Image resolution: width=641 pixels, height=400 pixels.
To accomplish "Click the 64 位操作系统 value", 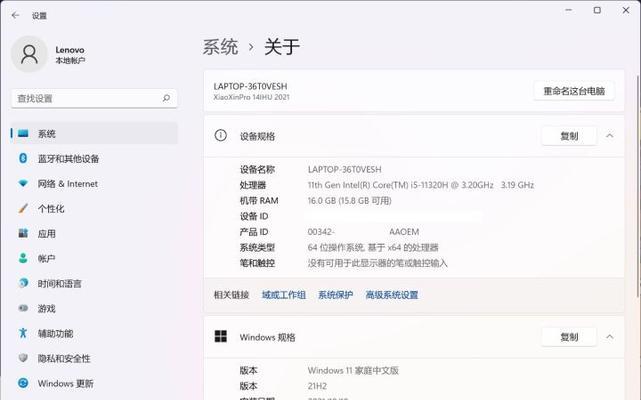I will pyautogui.click(x=373, y=247).
